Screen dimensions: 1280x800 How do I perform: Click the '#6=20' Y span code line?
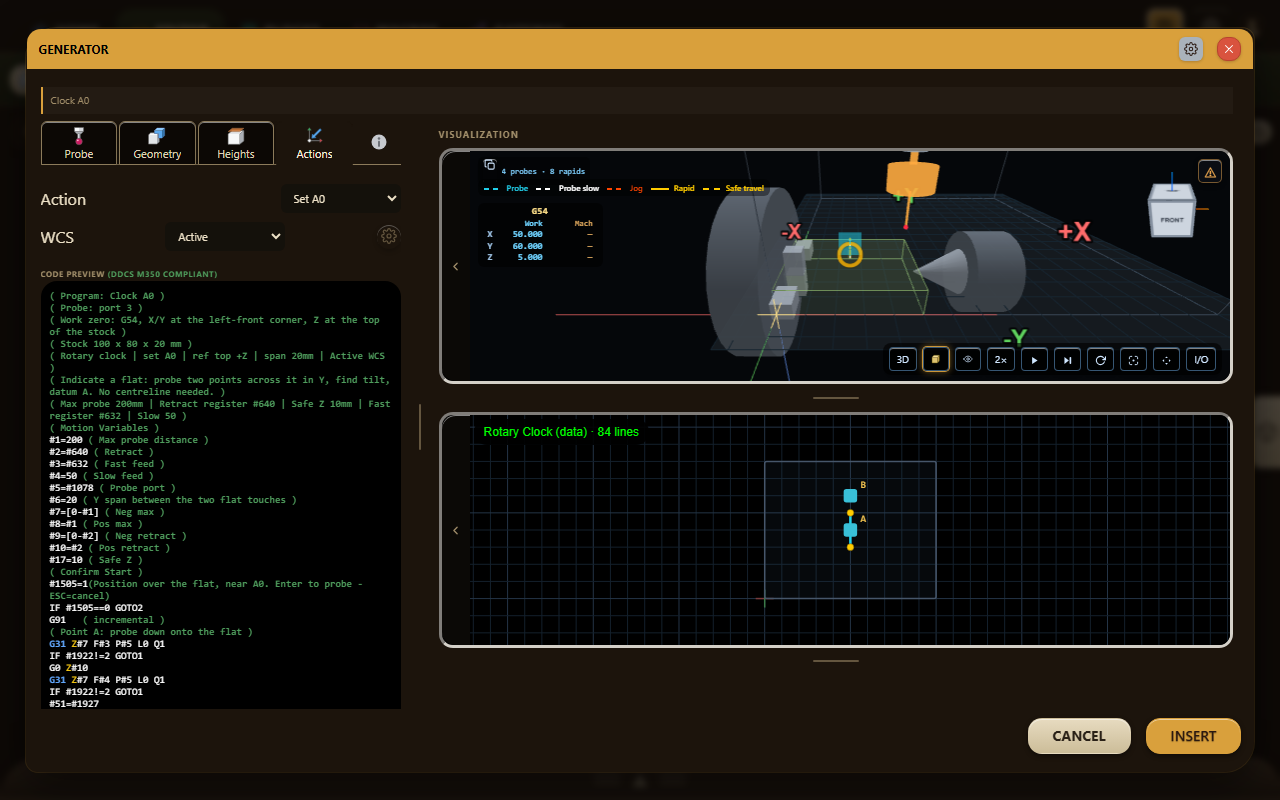point(171,500)
